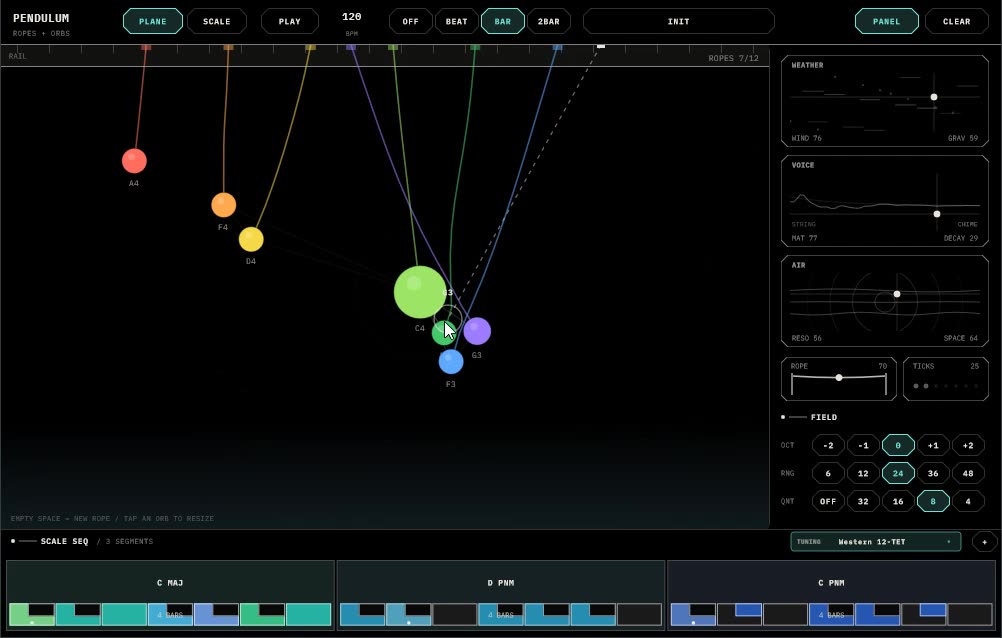
Task: Toggle the PANEL button
Action: point(886,21)
